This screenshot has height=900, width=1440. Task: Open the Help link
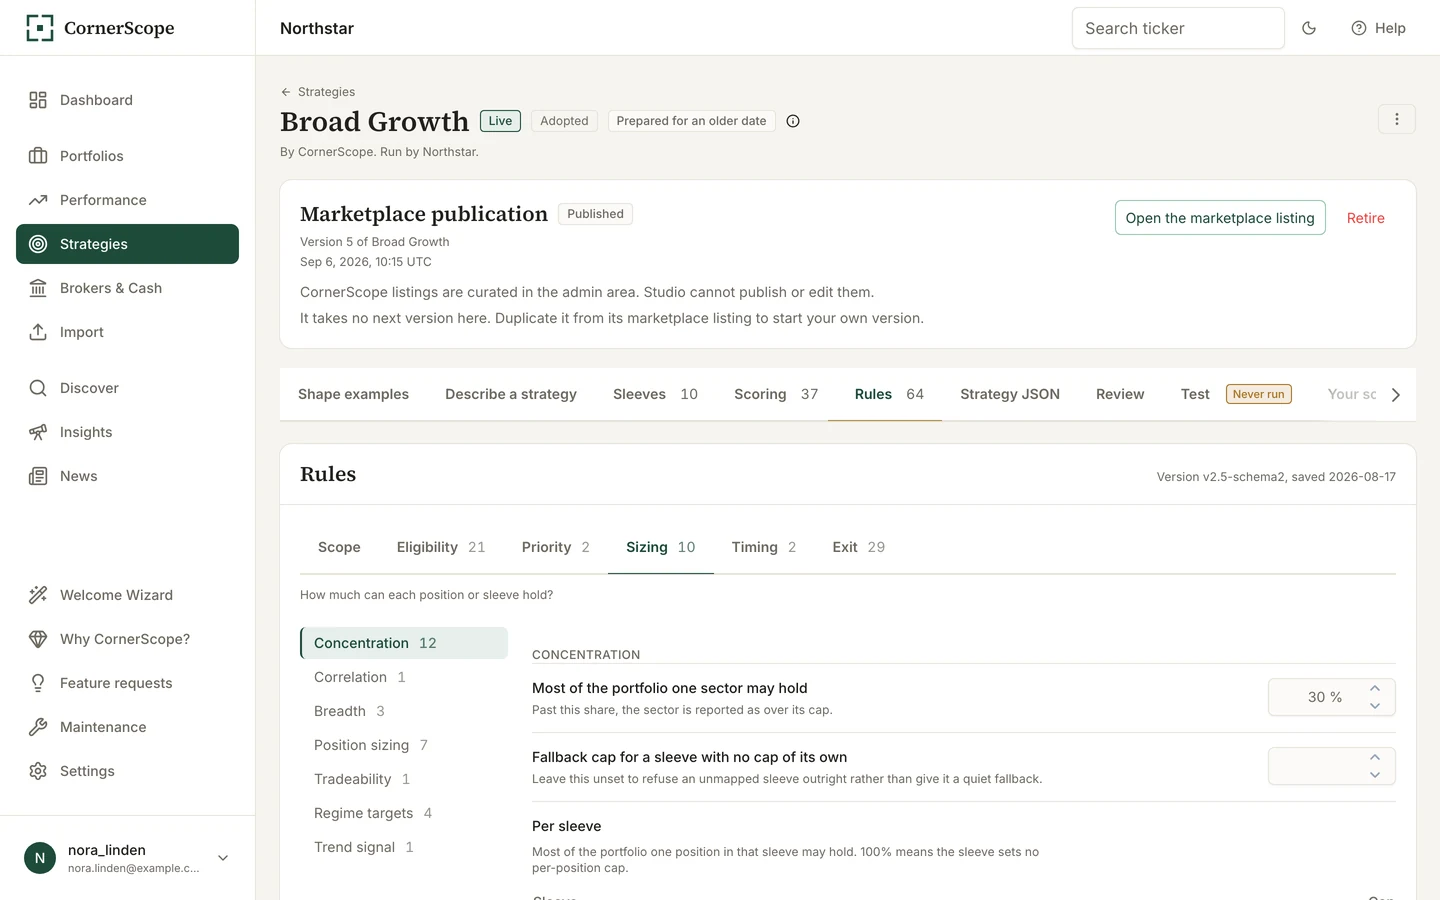(x=1379, y=28)
